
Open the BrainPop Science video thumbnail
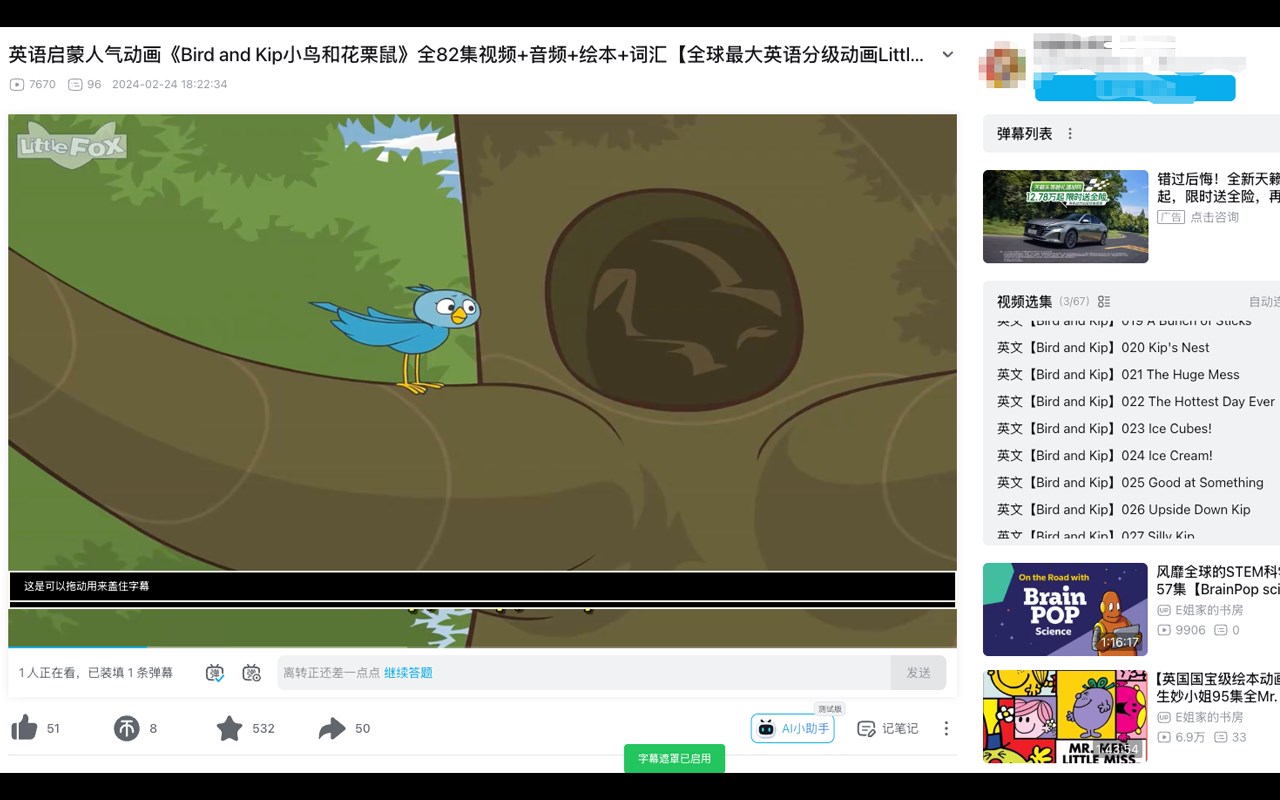click(1065, 609)
